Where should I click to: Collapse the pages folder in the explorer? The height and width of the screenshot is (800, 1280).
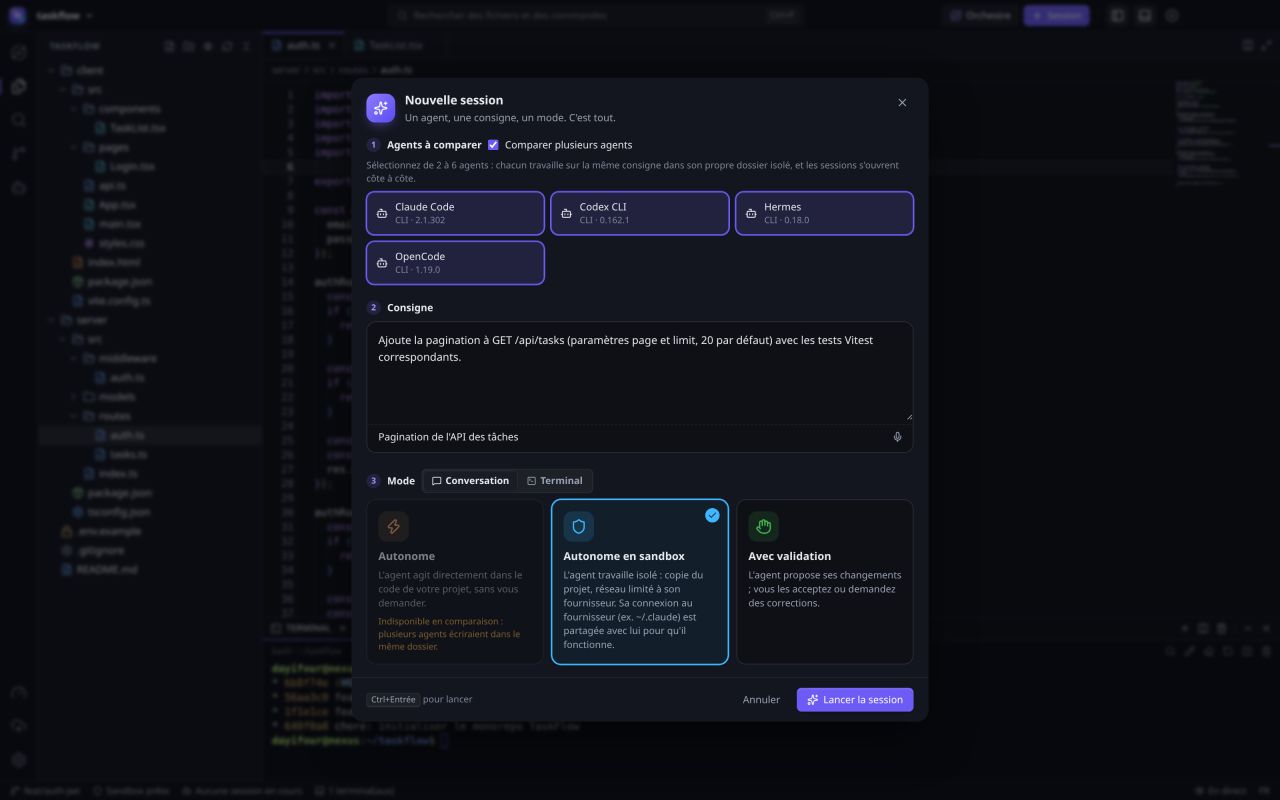coord(113,147)
